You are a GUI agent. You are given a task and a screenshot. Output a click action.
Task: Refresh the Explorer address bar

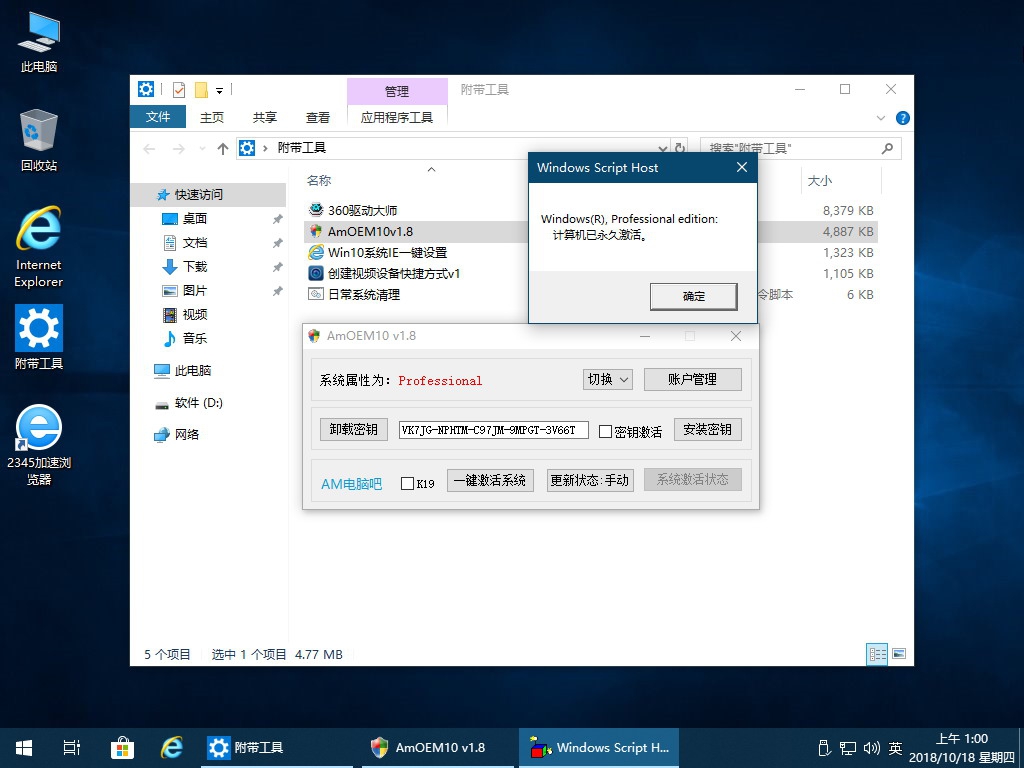tap(680, 148)
